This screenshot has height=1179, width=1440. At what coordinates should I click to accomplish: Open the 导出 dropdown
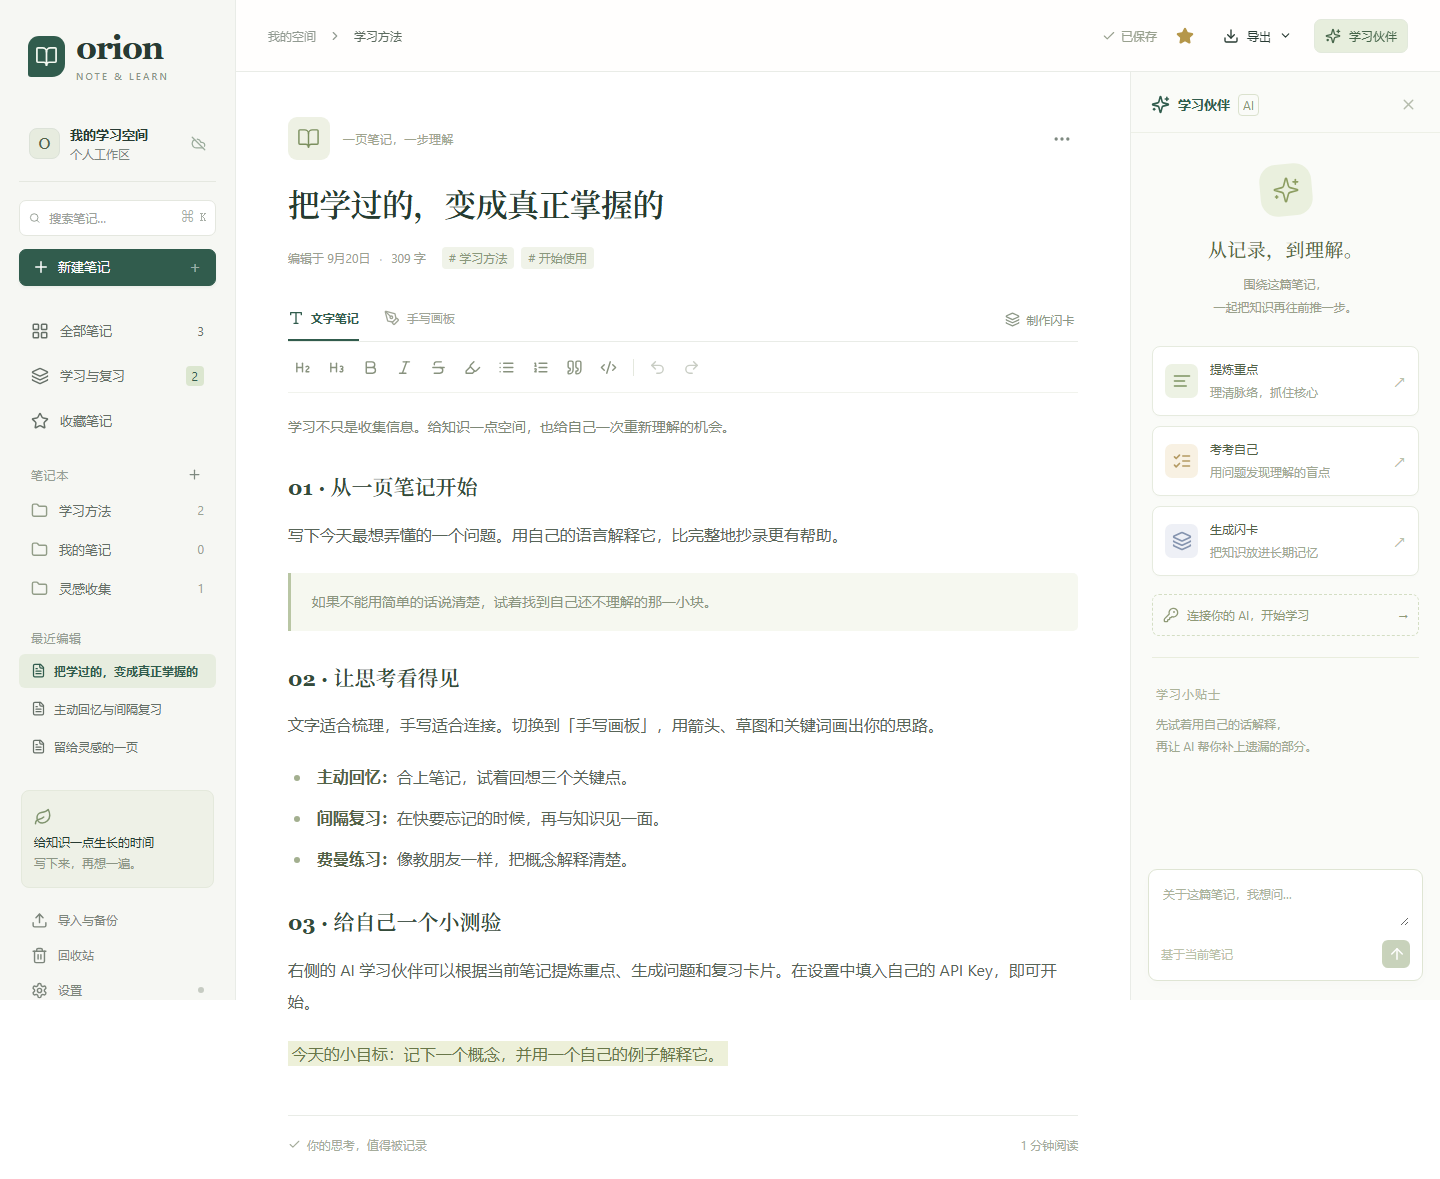[1257, 36]
